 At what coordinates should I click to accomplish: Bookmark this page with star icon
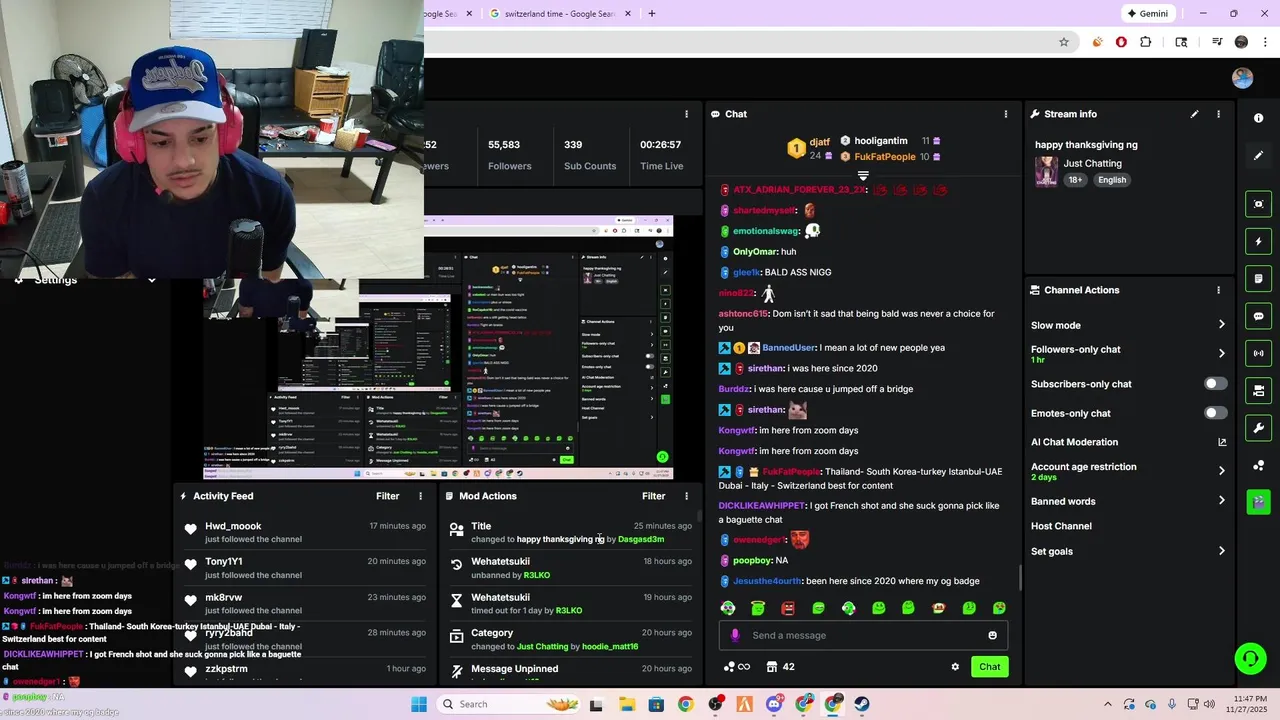click(1064, 42)
